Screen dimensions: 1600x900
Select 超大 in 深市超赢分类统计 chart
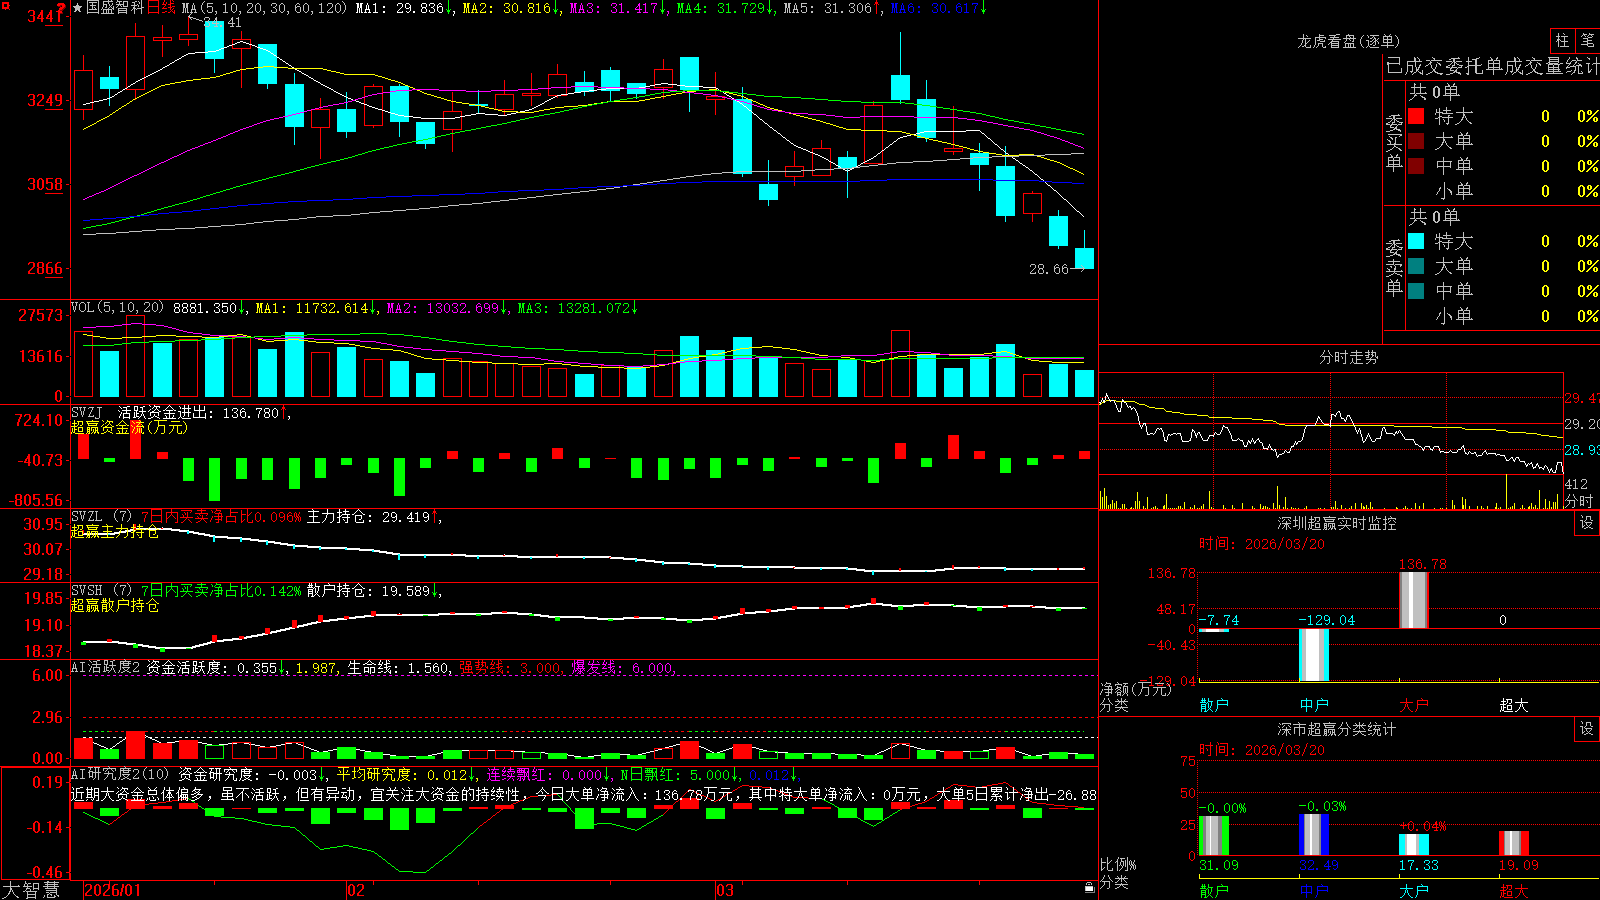pyautogui.click(x=1514, y=891)
